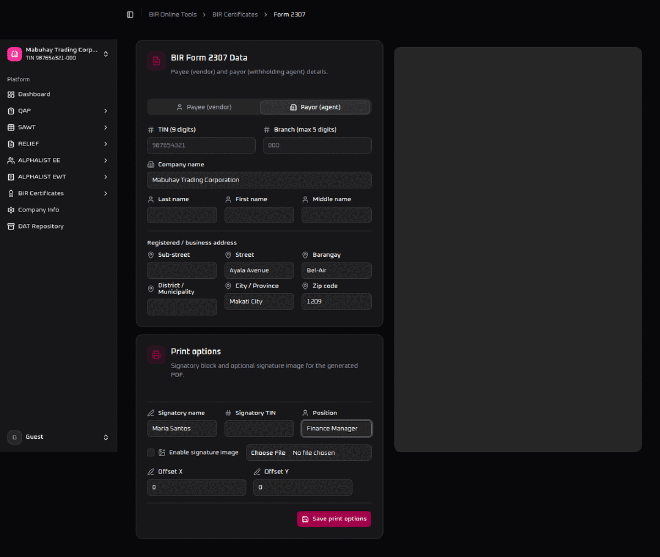The image size is (660, 557).
Task: Click the pin icon beside Zip code
Action: tap(305, 286)
